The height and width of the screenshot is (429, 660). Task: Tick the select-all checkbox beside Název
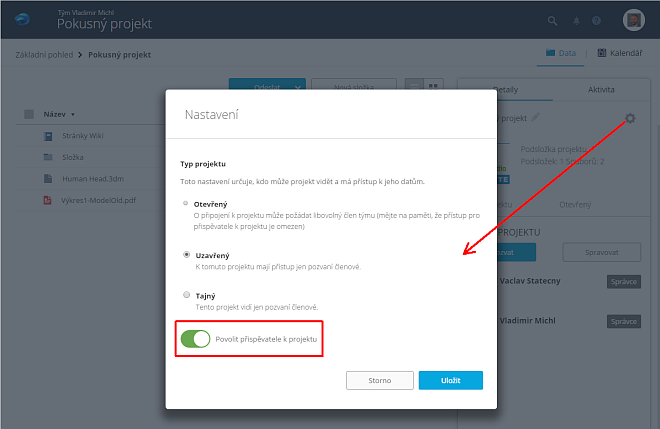[29, 114]
